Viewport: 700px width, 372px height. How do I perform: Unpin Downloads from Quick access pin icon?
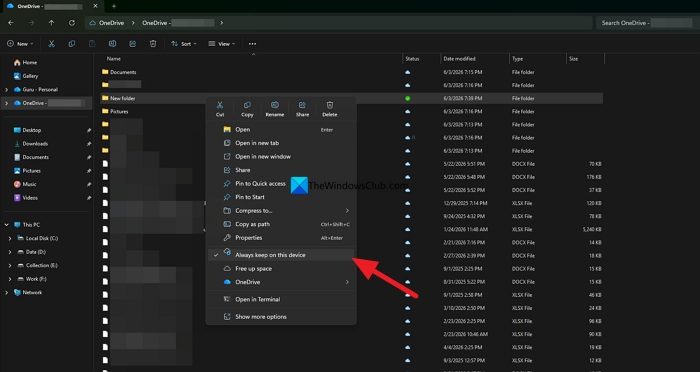pos(89,144)
